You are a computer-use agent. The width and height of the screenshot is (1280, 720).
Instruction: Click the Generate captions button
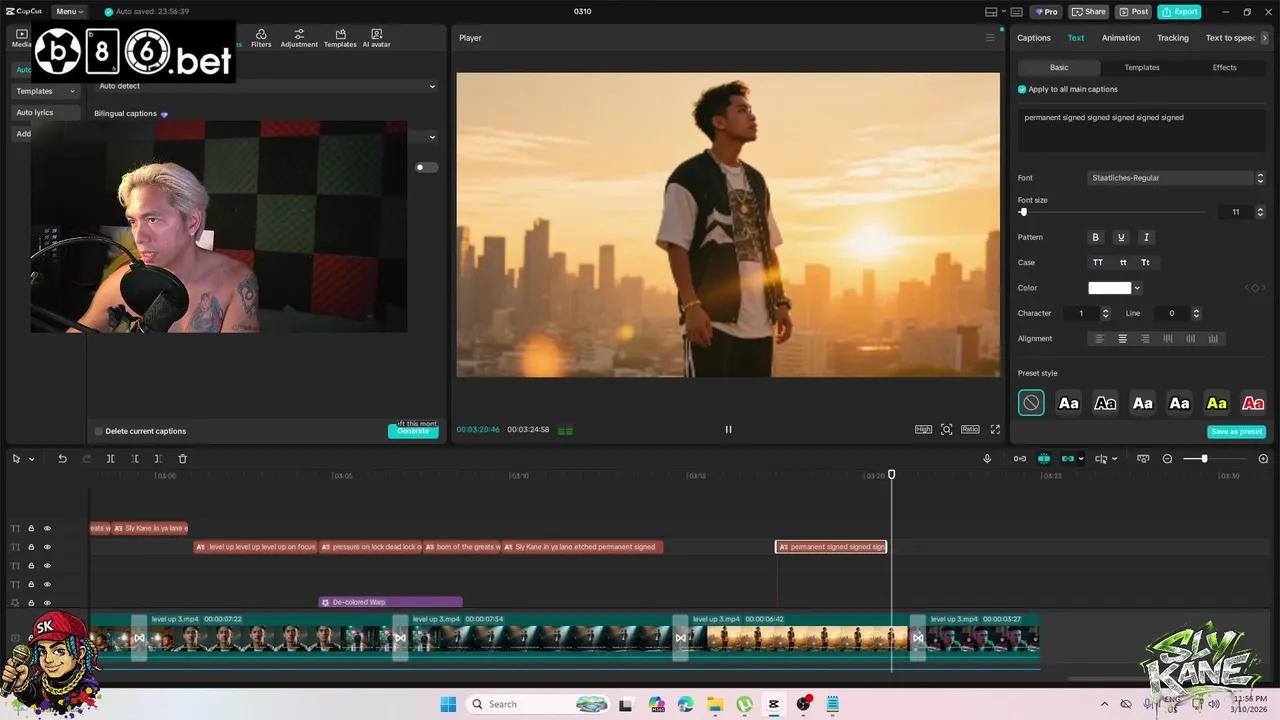coord(413,431)
